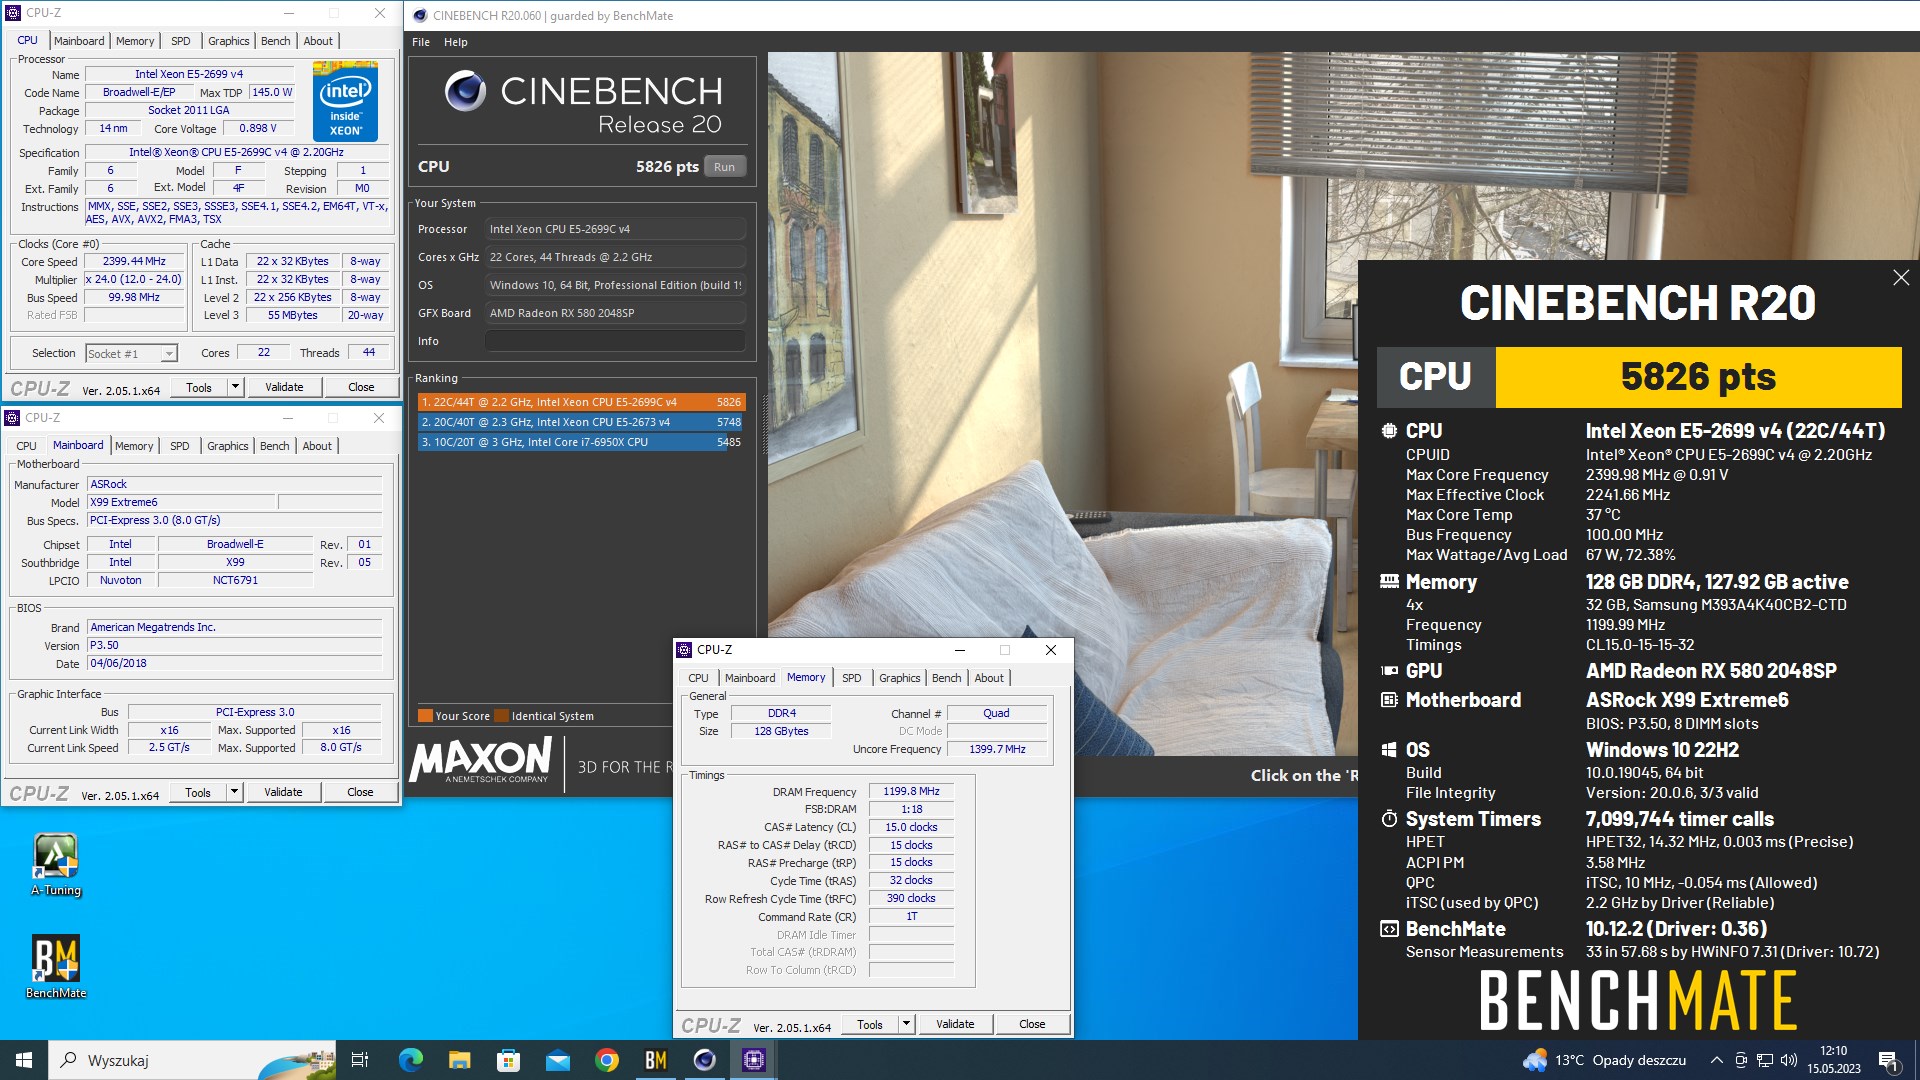The height and width of the screenshot is (1080, 1920).
Task: Open Mail app from taskbar
Action: tap(557, 1060)
